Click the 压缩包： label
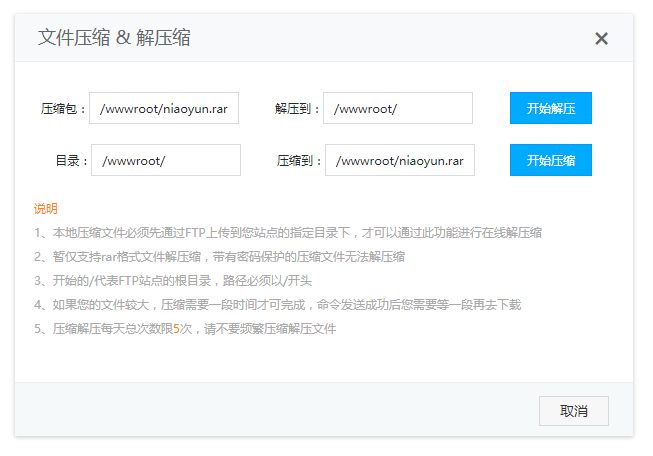This screenshot has height=456, width=653. [x=63, y=109]
